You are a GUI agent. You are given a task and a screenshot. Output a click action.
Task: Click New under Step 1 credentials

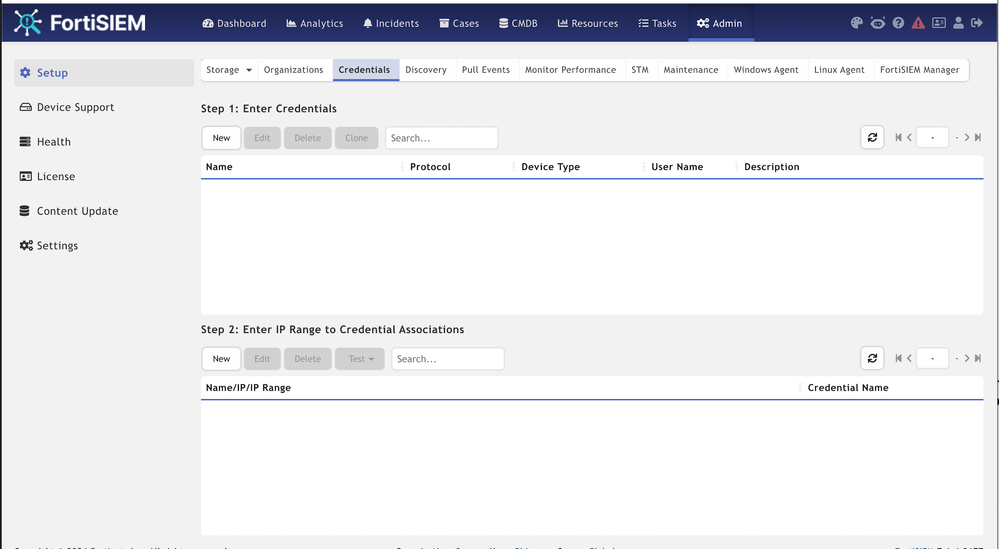click(221, 138)
